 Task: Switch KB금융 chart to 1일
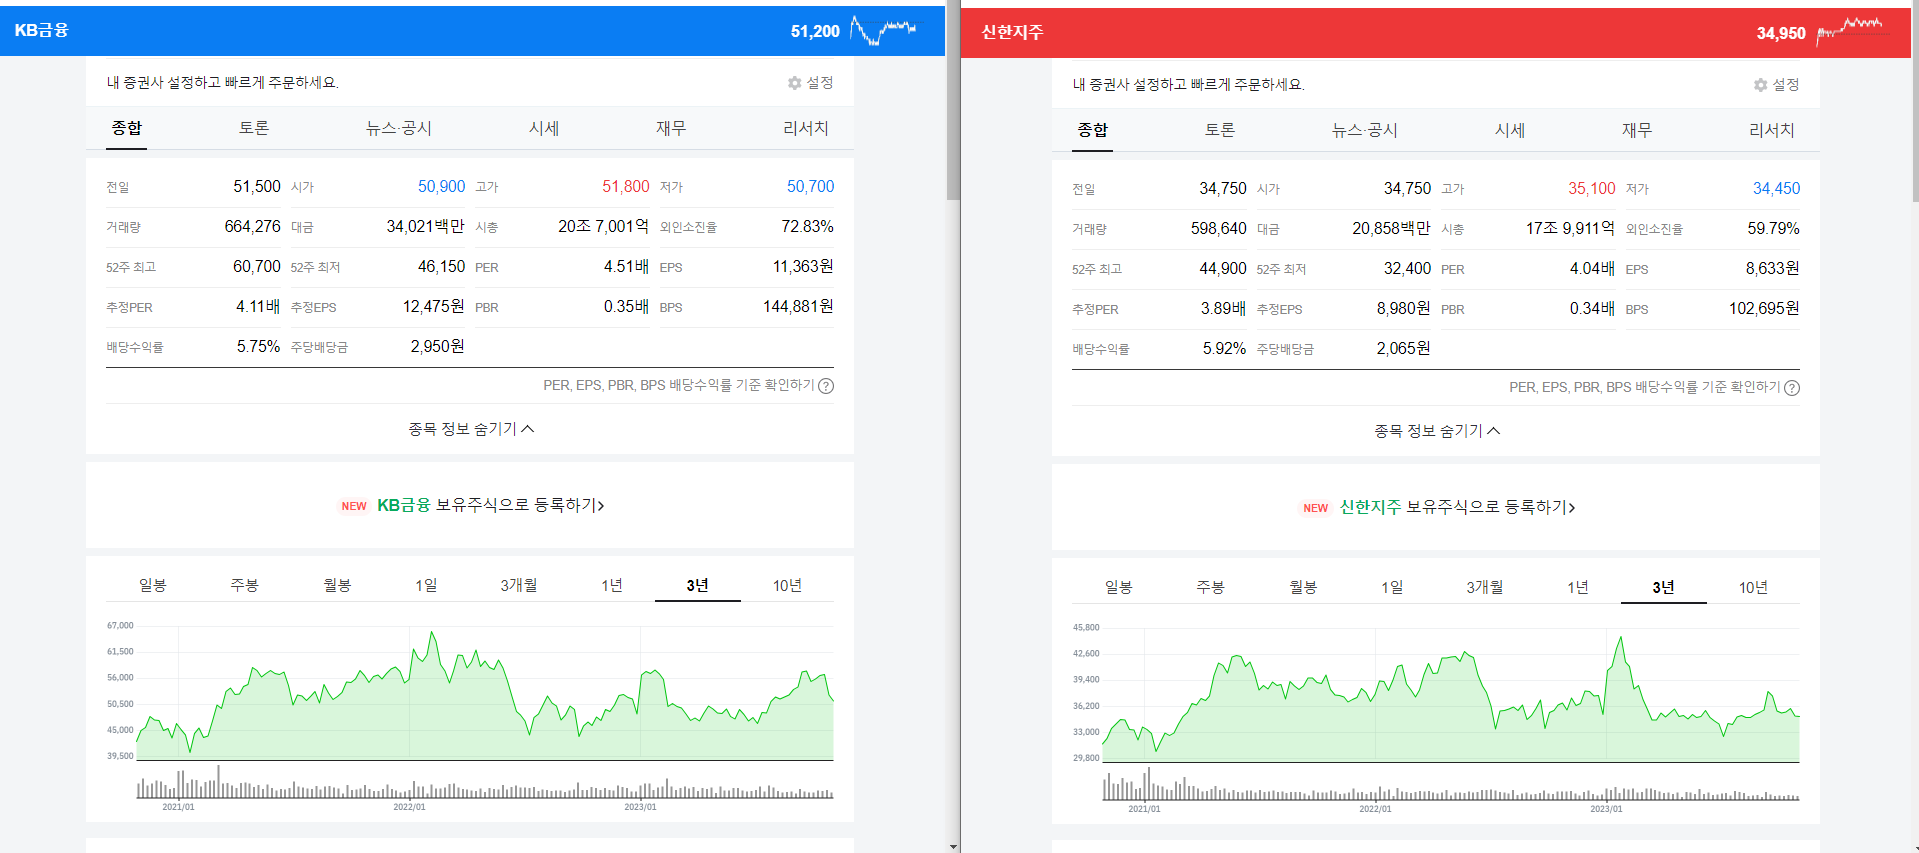426,585
